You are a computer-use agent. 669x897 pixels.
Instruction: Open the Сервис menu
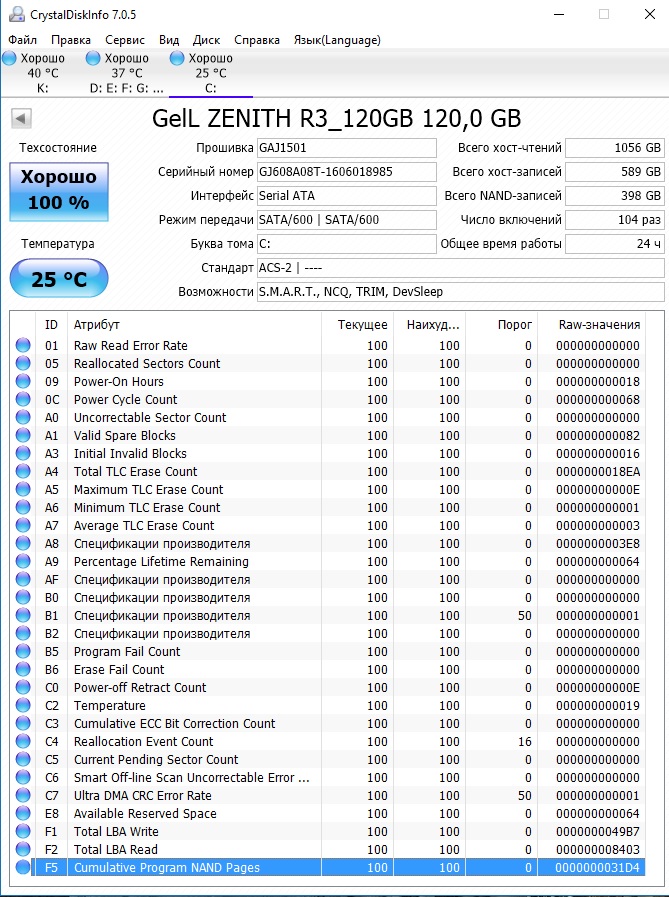(x=125, y=40)
